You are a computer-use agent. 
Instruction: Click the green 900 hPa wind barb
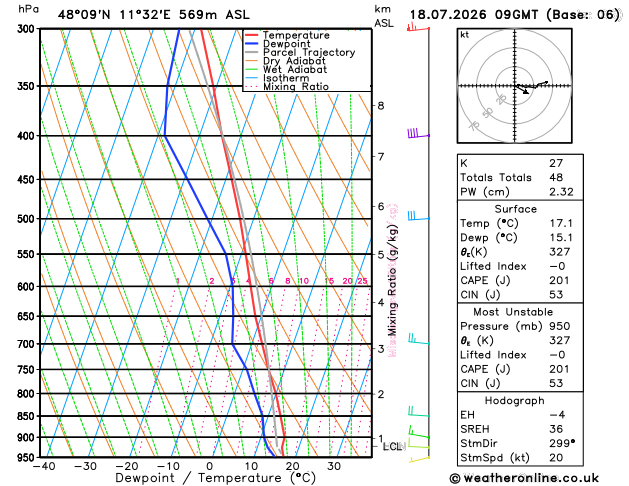[419, 432]
